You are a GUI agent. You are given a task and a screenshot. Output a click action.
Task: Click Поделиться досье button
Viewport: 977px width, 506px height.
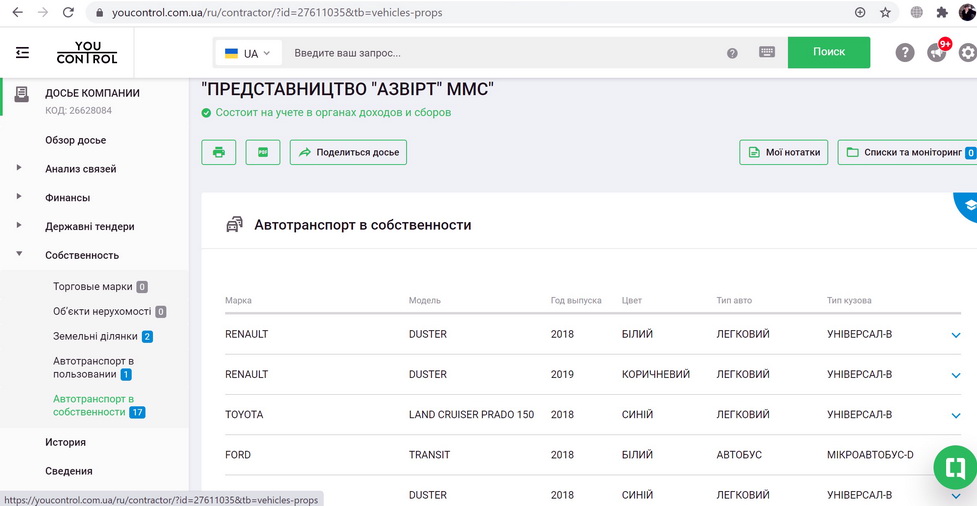(348, 152)
